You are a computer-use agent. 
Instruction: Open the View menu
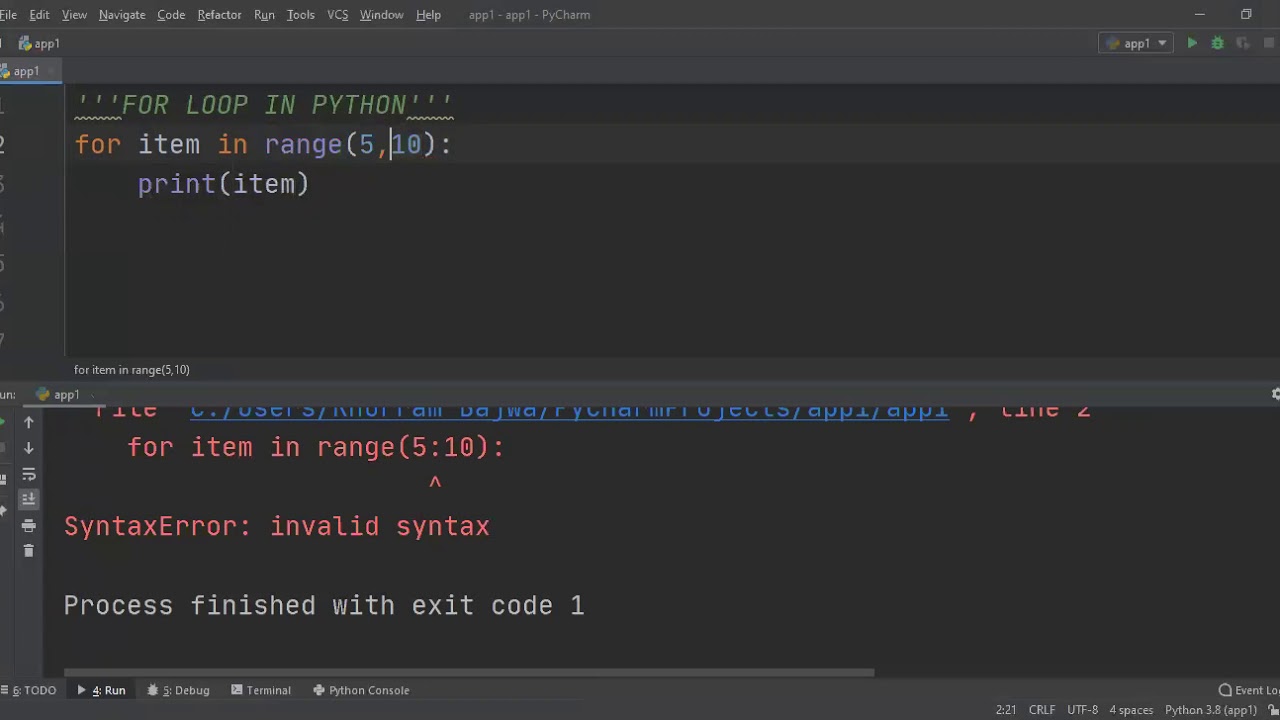pyautogui.click(x=74, y=15)
